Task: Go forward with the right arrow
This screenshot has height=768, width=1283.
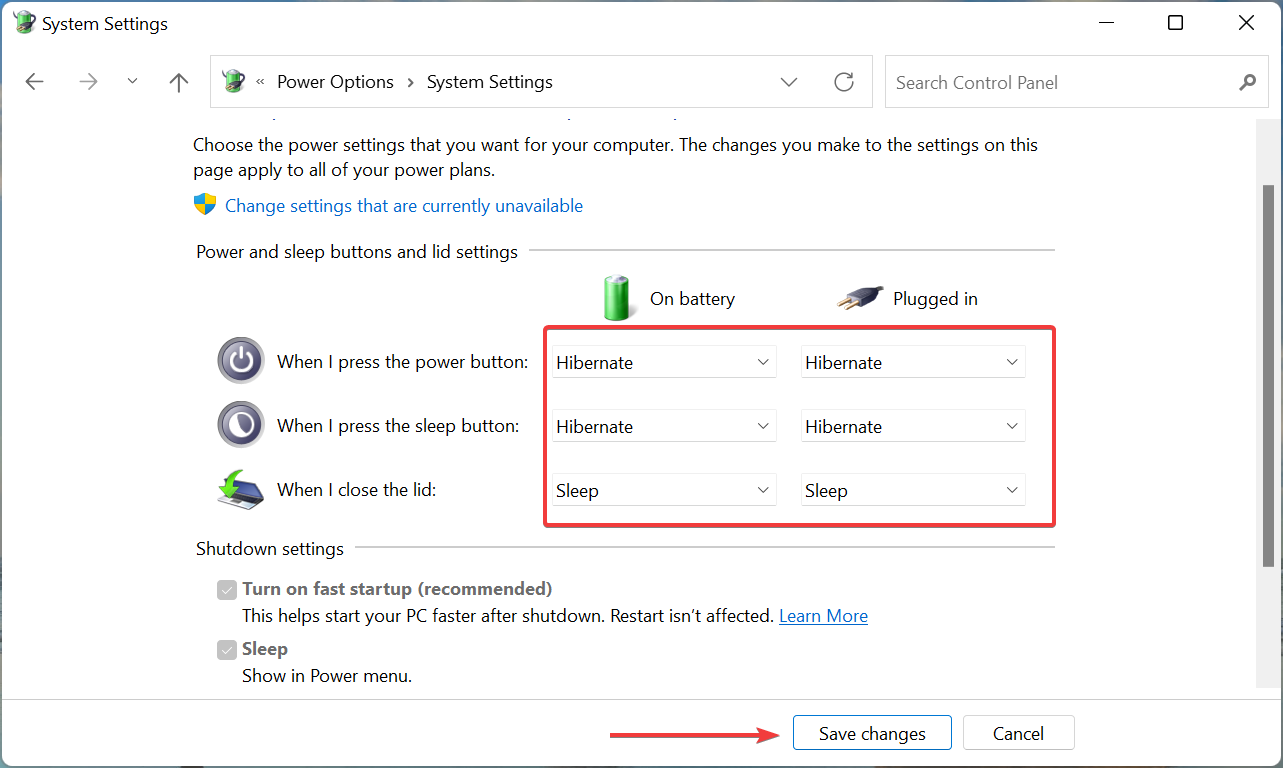Action: pyautogui.click(x=88, y=82)
